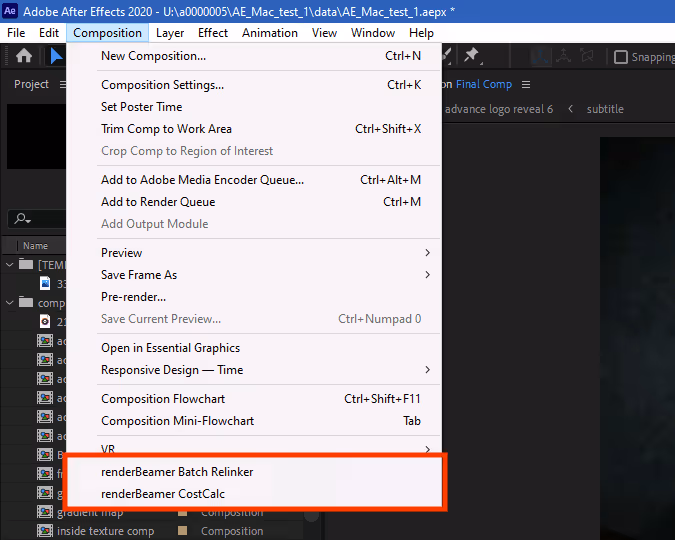
Task: Click the Home icon in toolbar
Action: pyautogui.click(x=24, y=56)
